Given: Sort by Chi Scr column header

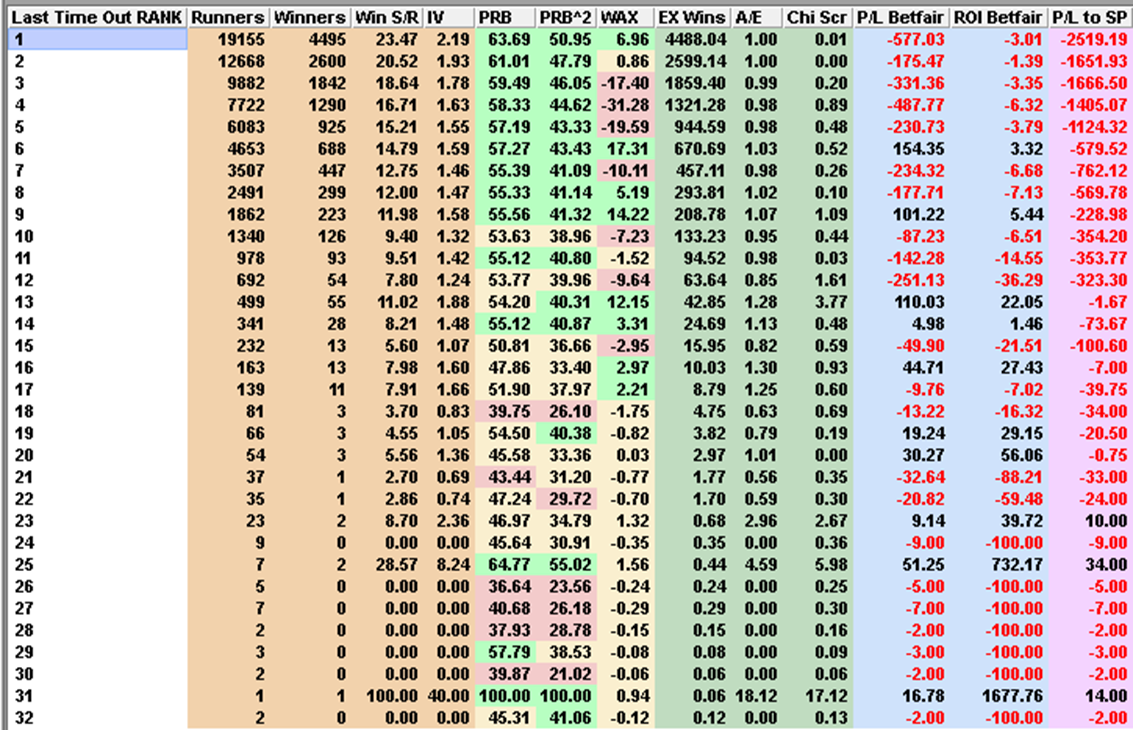Looking at the screenshot, I should [816, 18].
